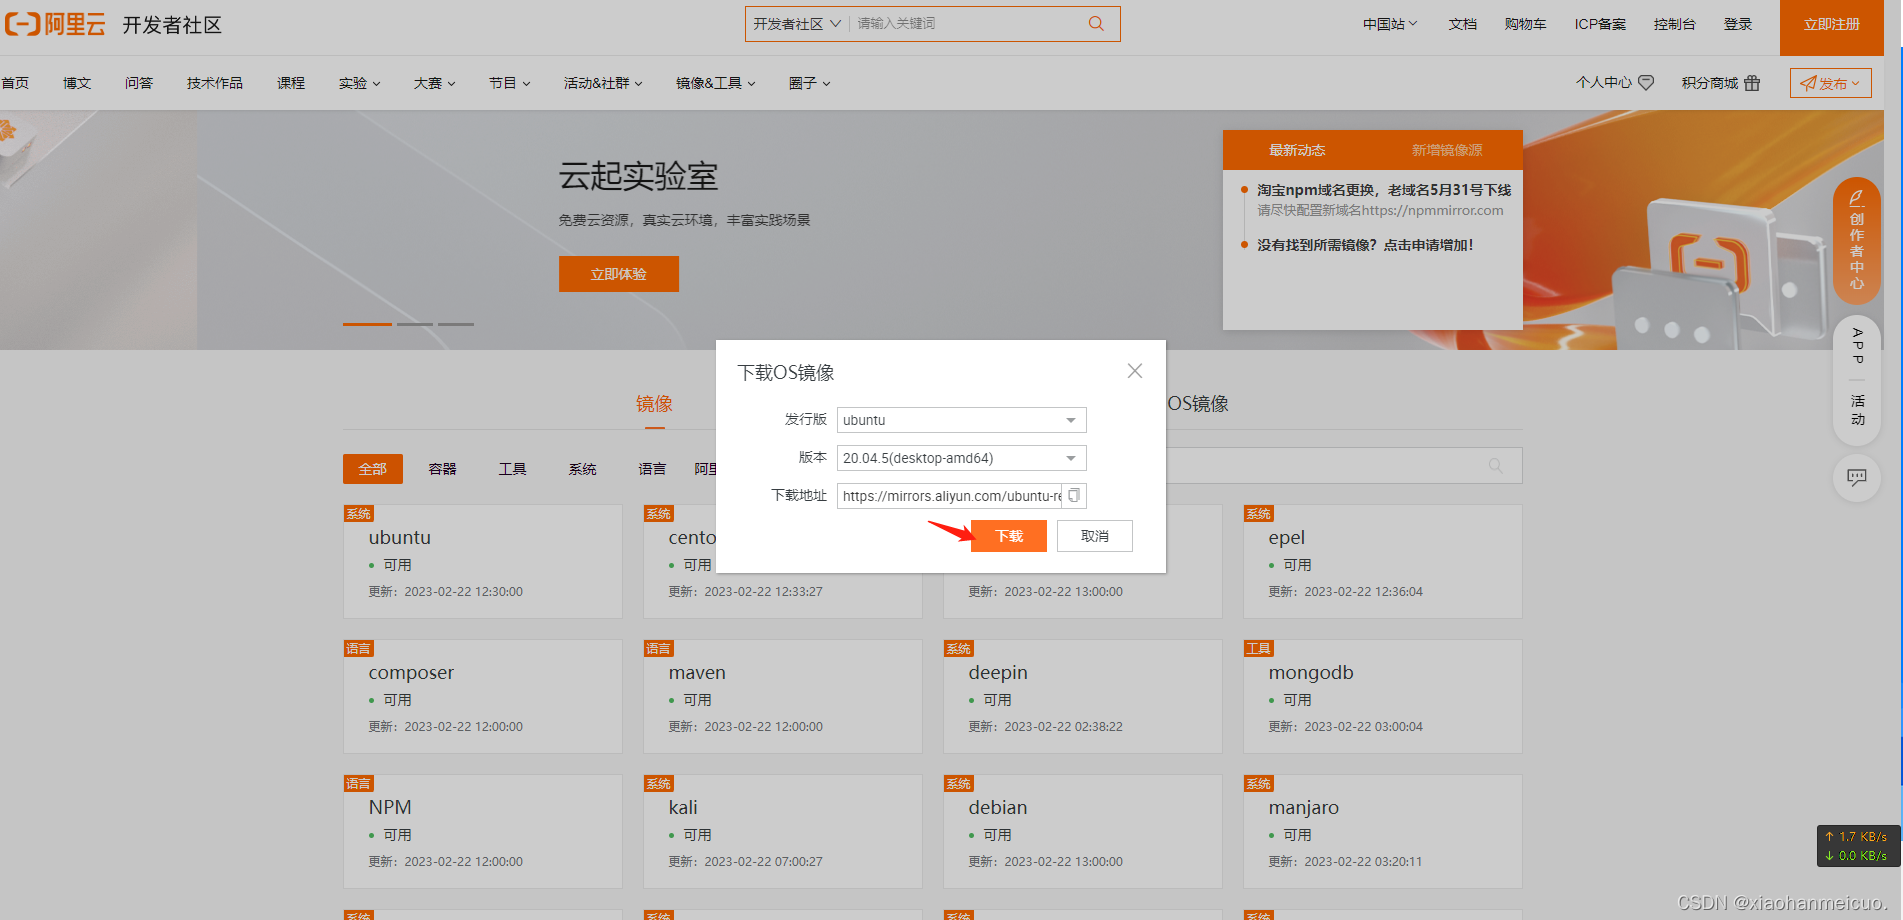Open 创作者中心 side button
Viewport: 1903px width, 920px height.
click(x=1857, y=241)
